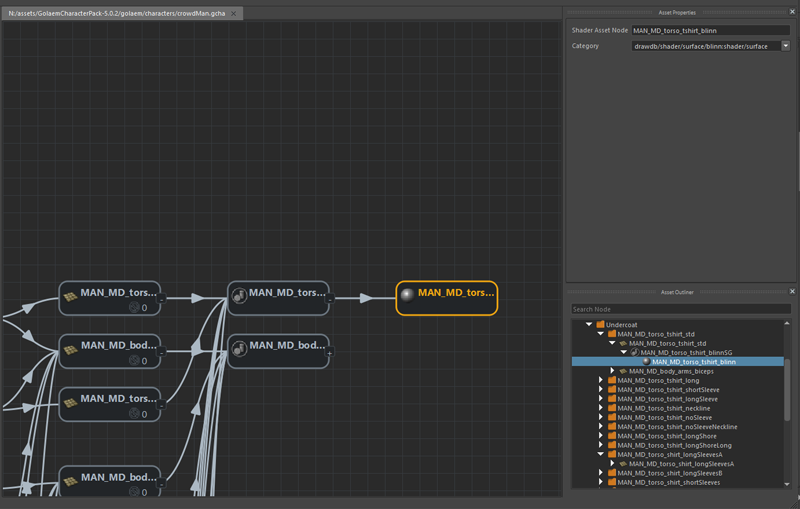Click the topmost MAN_MD_tors... mesh node
Image resolution: width=800 pixels, height=509 pixels.
(x=110, y=297)
